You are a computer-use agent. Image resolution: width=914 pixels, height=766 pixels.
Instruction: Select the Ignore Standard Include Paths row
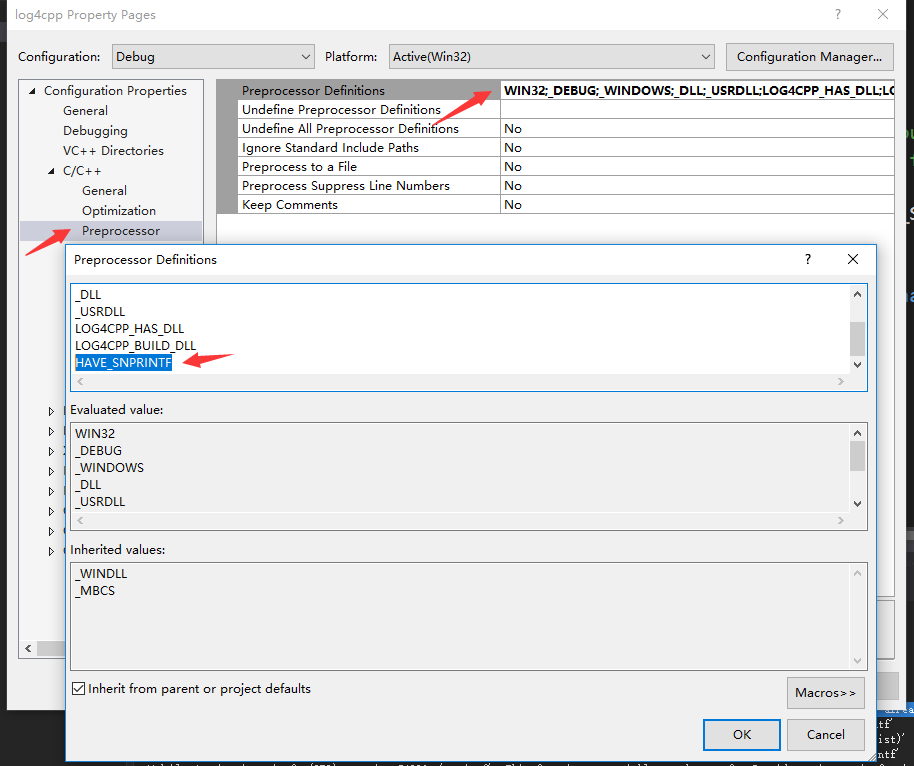pos(369,147)
